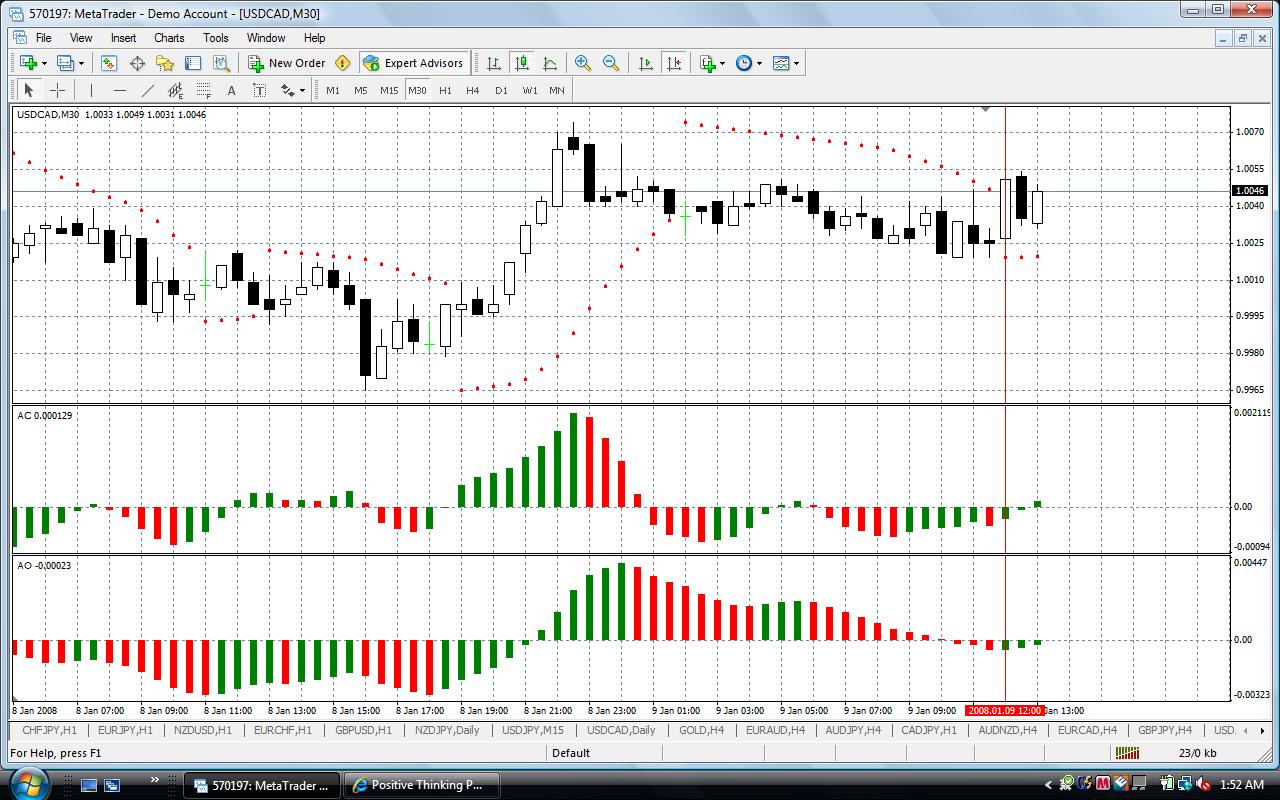Switch to the GBPUSD,H1 chart tab
The width and height of the screenshot is (1280, 800).
pos(363,730)
